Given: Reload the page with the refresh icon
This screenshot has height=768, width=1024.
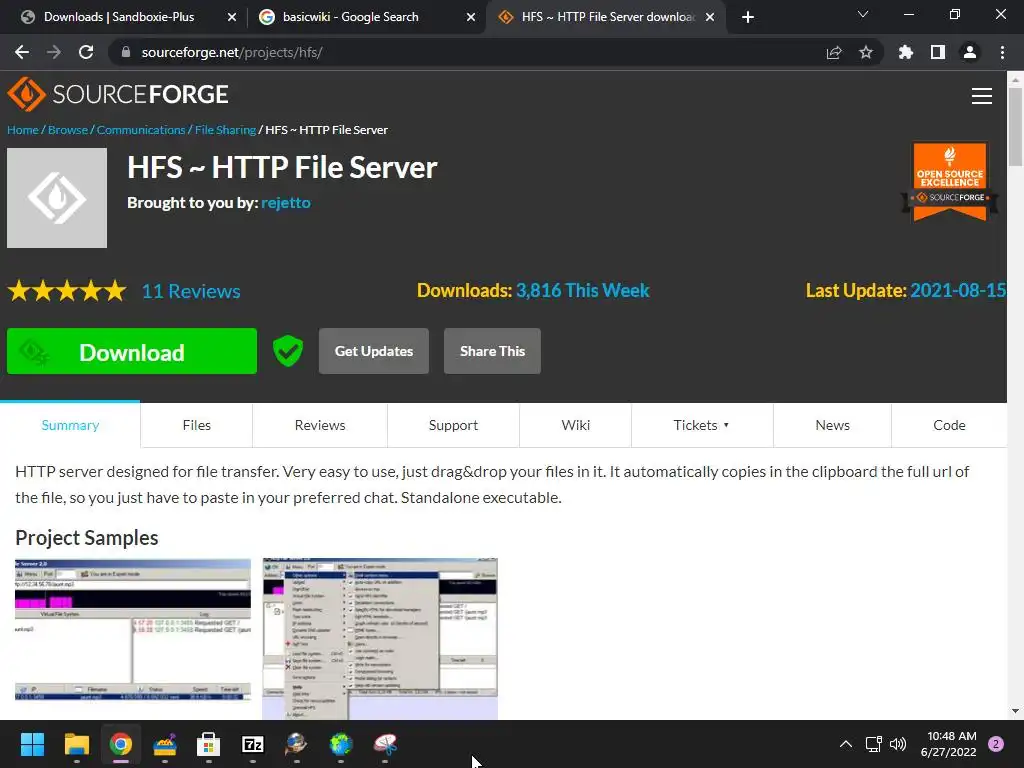Looking at the screenshot, I should pyautogui.click(x=86, y=52).
